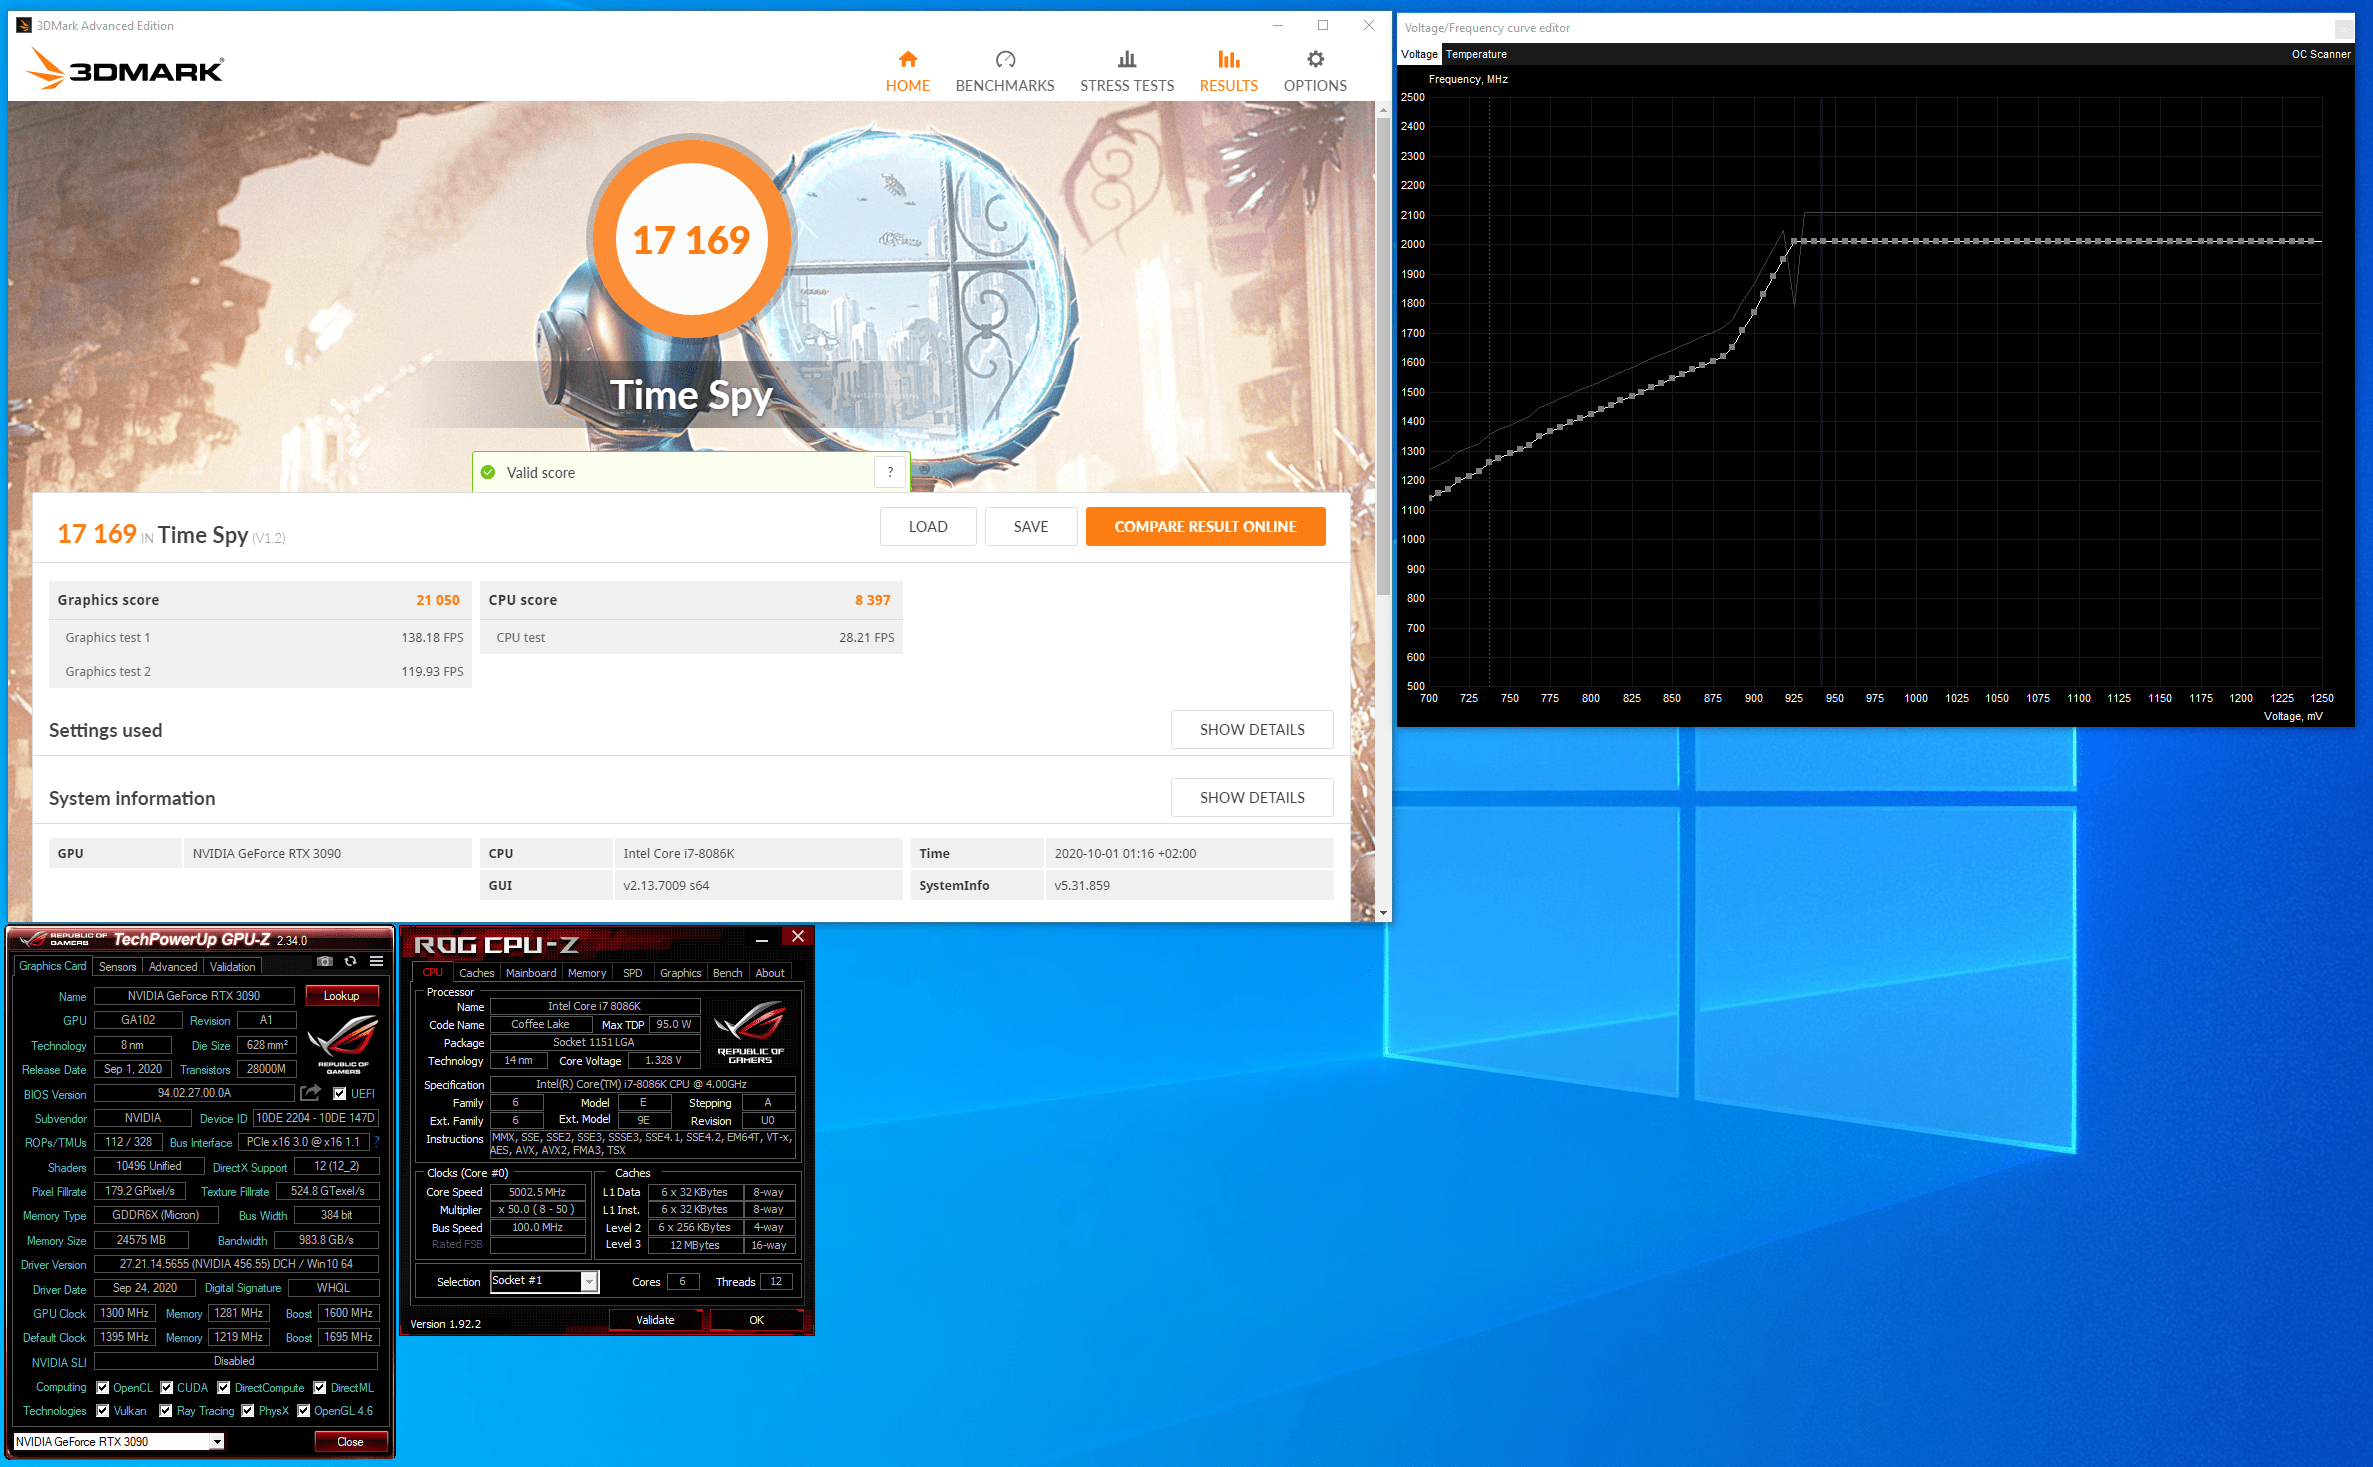Screen dimensions: 2373x1467
Task: Close the Voltage/Frequency curve editor window
Action: [2343, 28]
